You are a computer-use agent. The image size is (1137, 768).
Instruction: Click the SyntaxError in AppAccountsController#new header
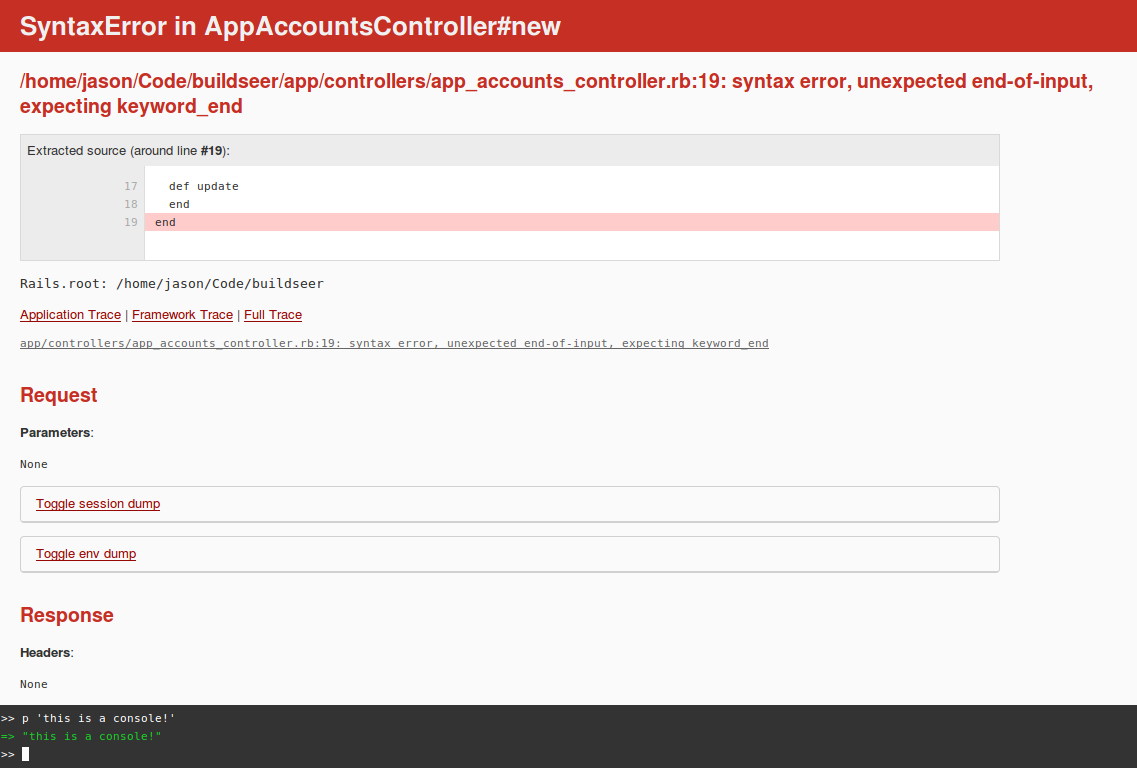[290, 26]
